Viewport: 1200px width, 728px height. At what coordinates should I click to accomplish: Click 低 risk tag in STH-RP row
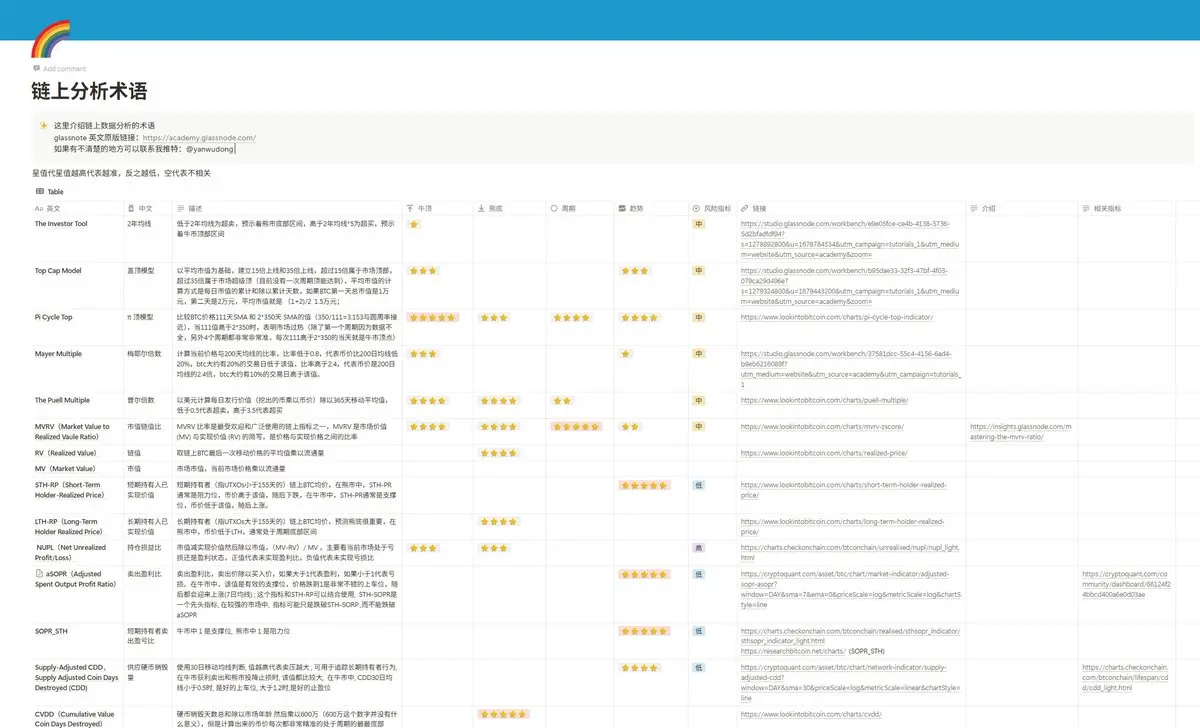click(699, 485)
